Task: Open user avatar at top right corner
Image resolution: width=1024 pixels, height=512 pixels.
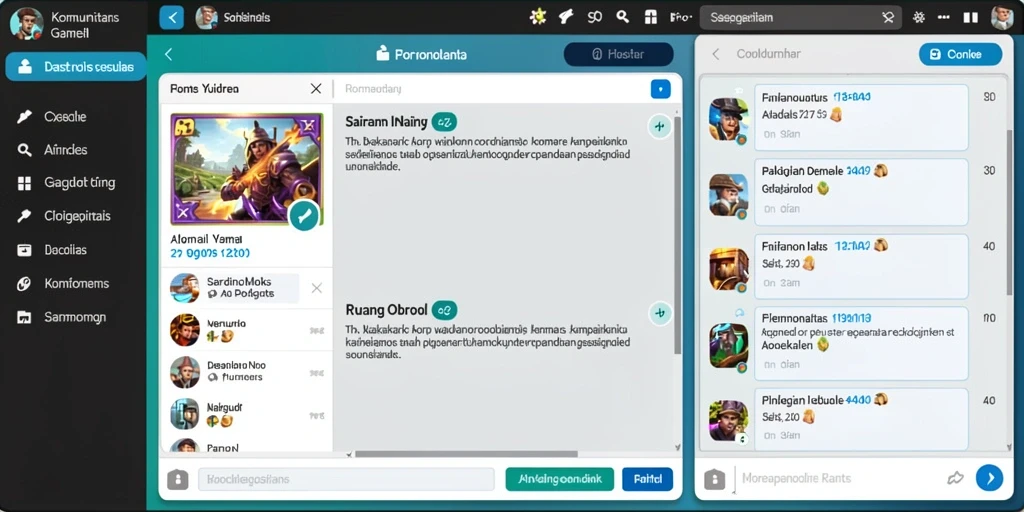Action: coord(1002,18)
